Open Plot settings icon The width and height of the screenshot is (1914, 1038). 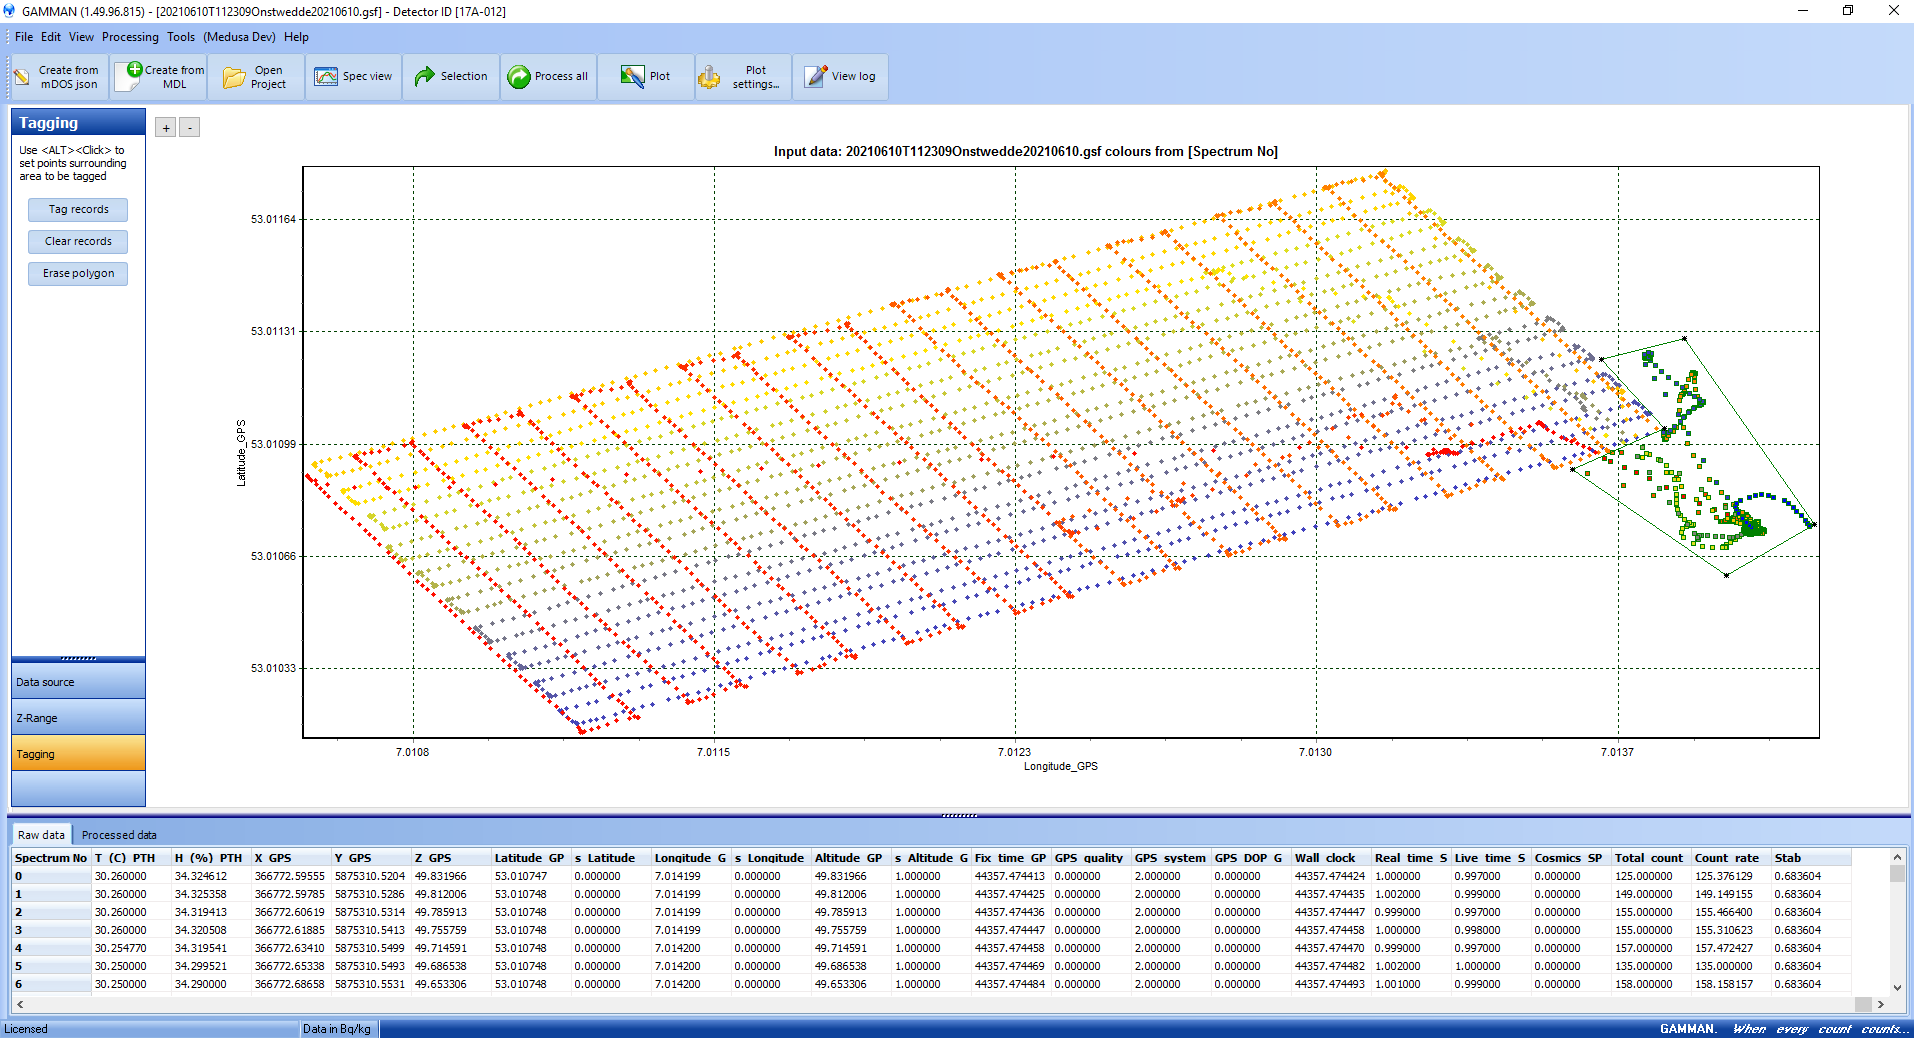709,77
